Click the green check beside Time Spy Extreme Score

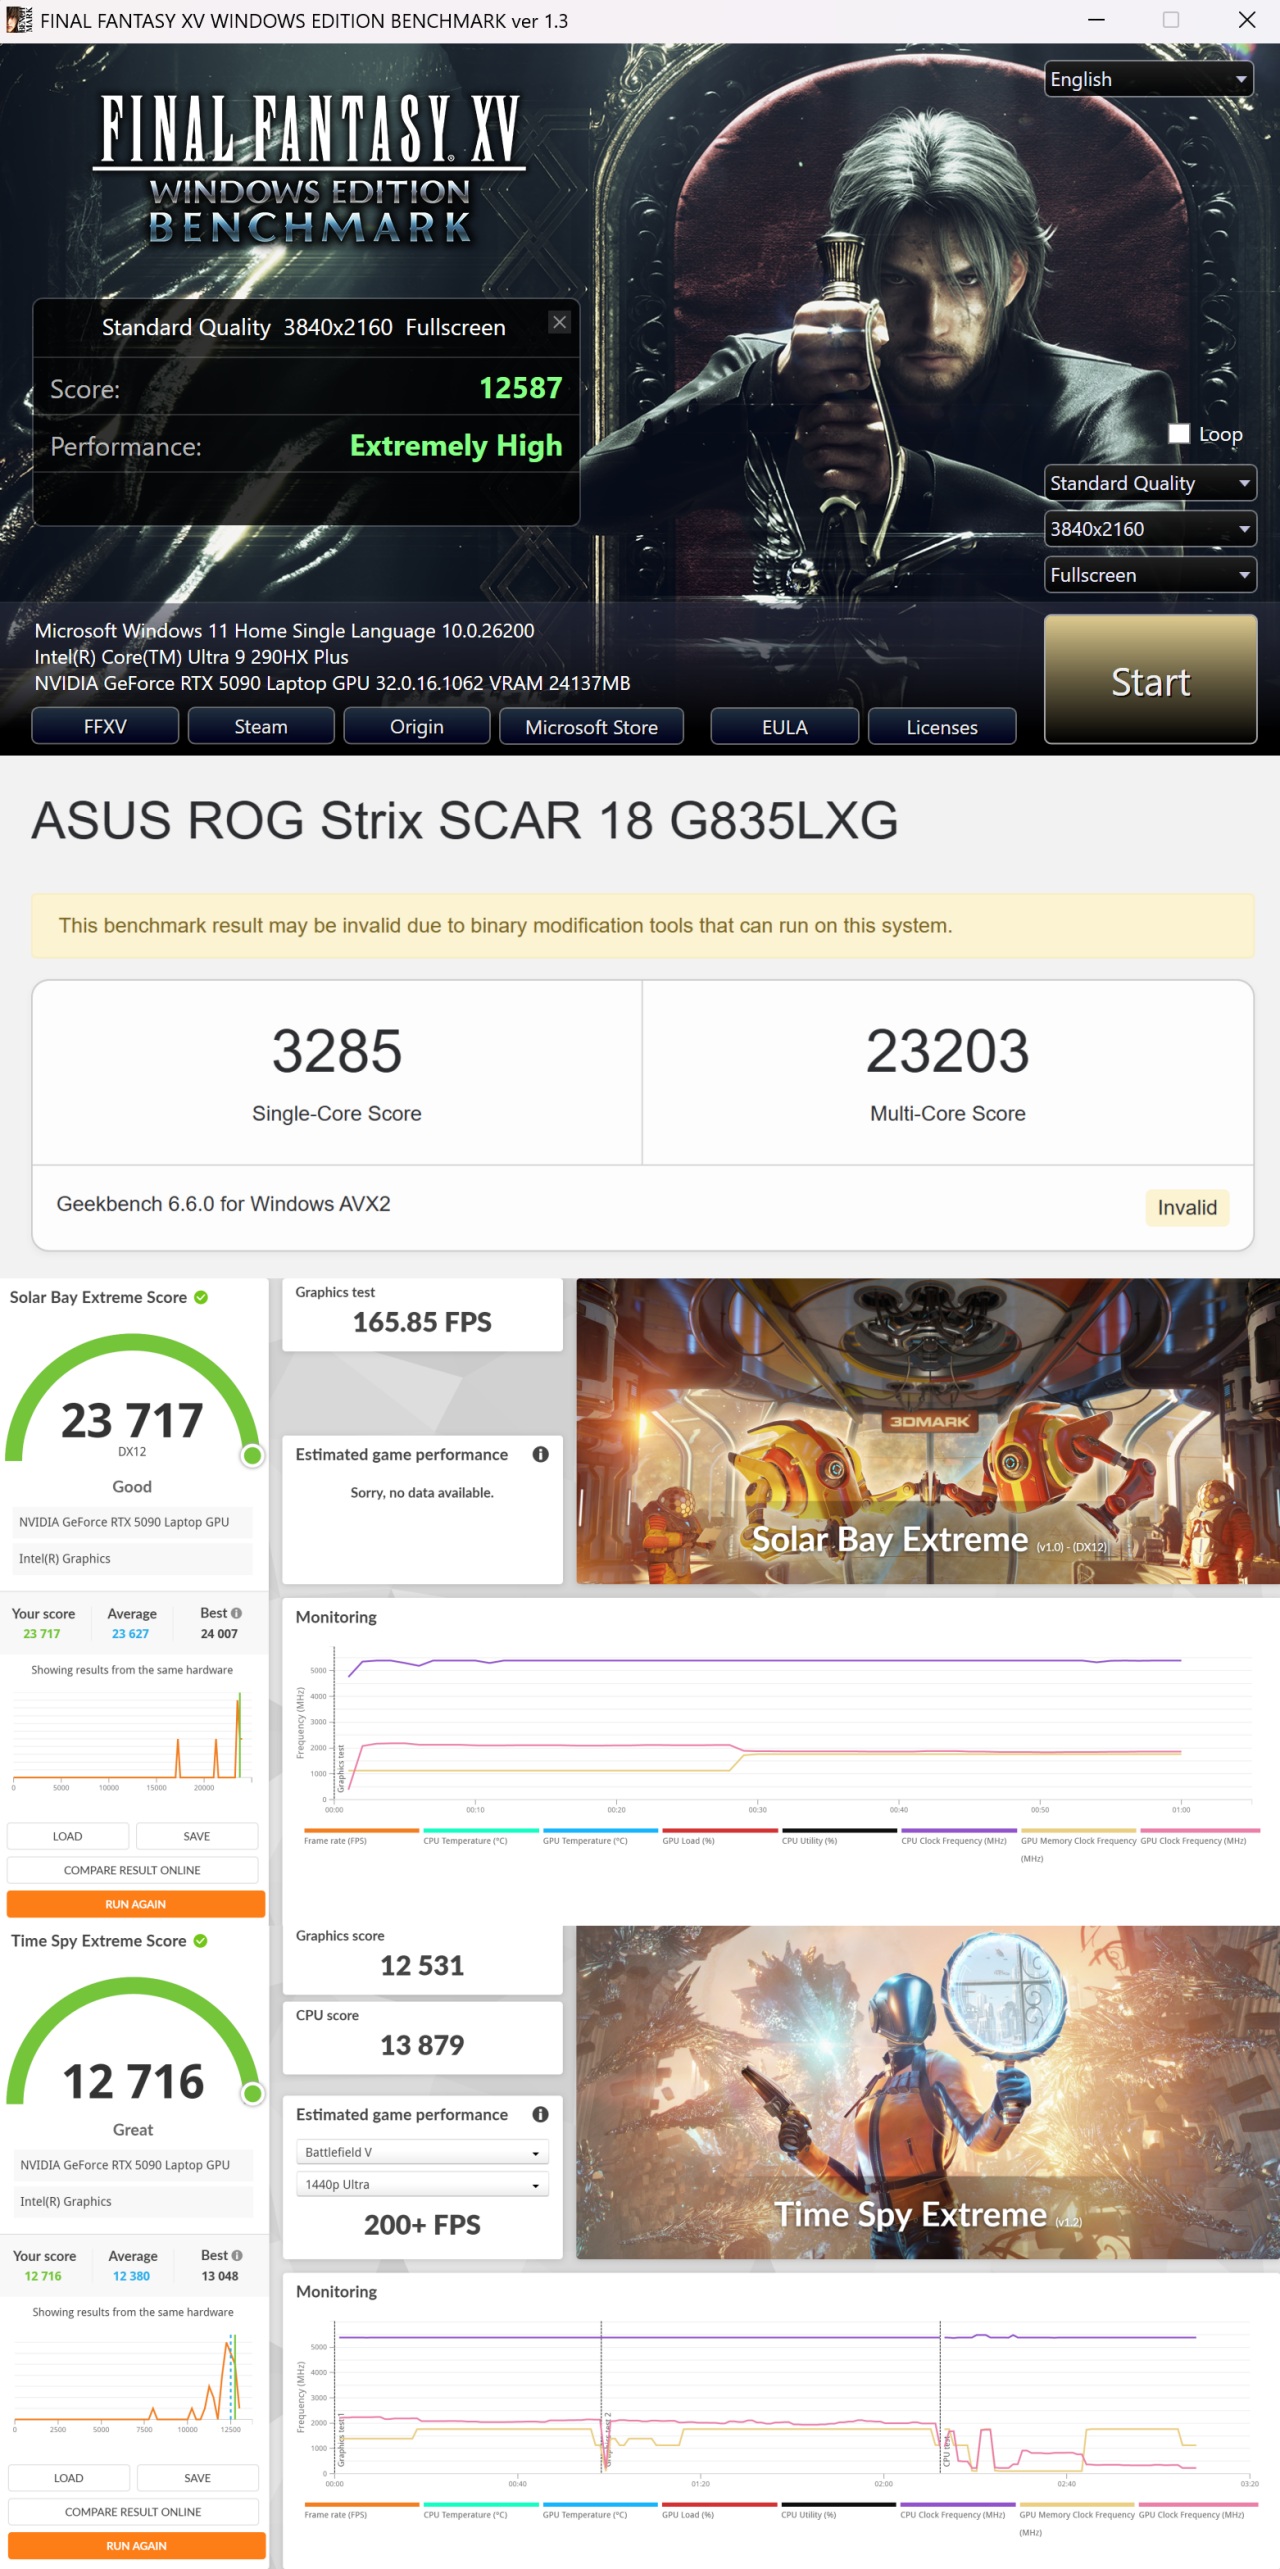[200, 1940]
